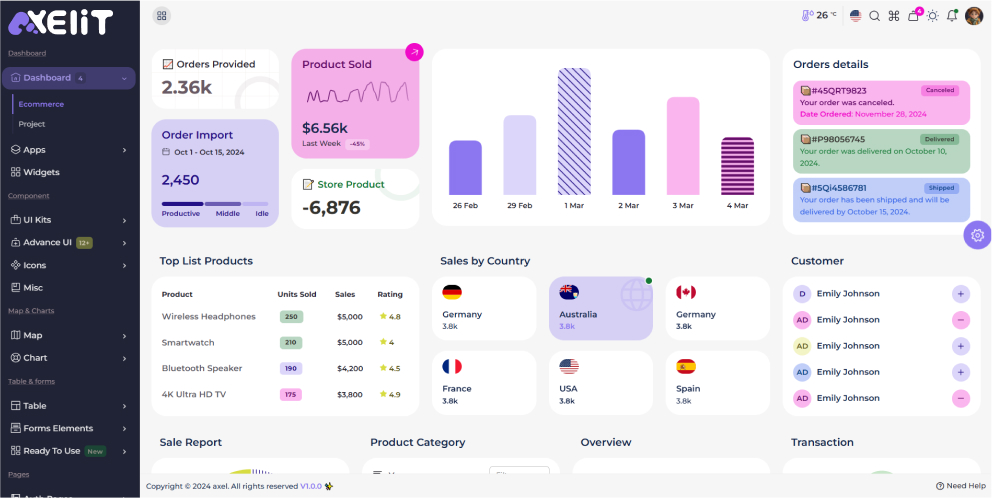This screenshot has width=992, height=498.
Task: Click the command shortcut icon
Action: tap(894, 16)
